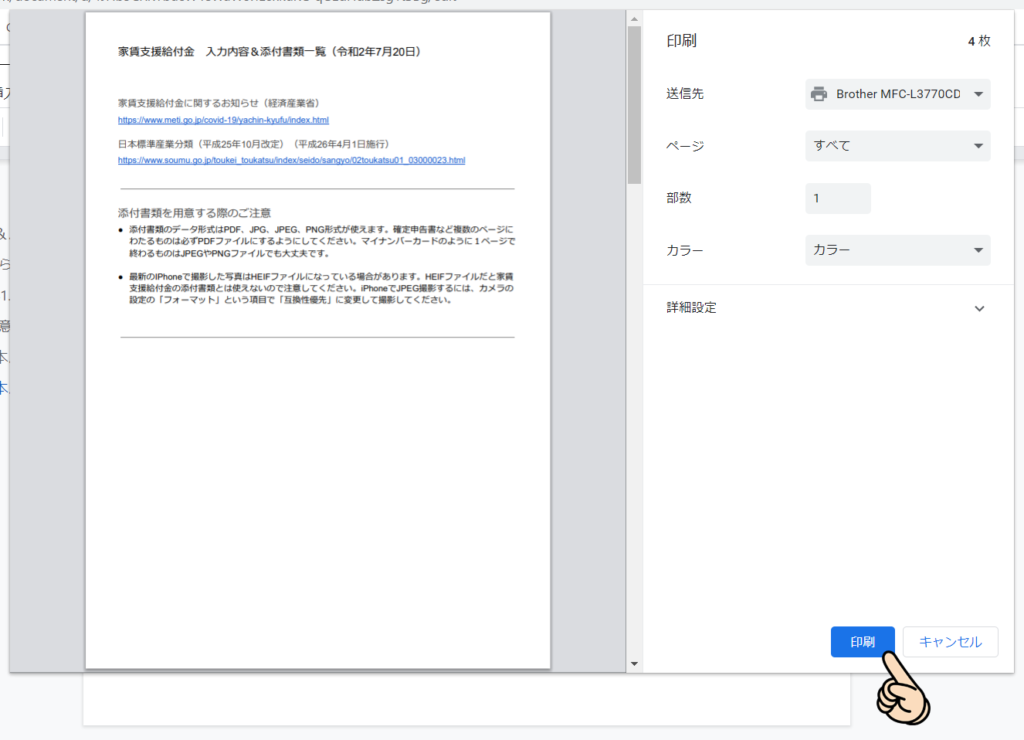Click the printer icon in the destination field
The height and width of the screenshot is (740, 1024).
click(x=820, y=94)
